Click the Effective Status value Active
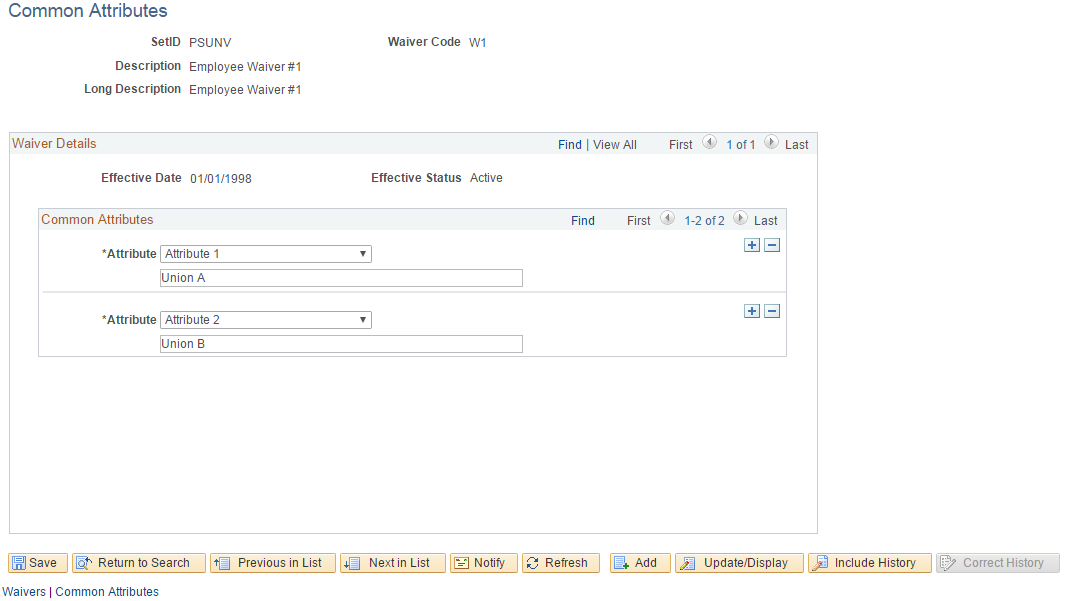The height and width of the screenshot is (601, 1066). [486, 178]
